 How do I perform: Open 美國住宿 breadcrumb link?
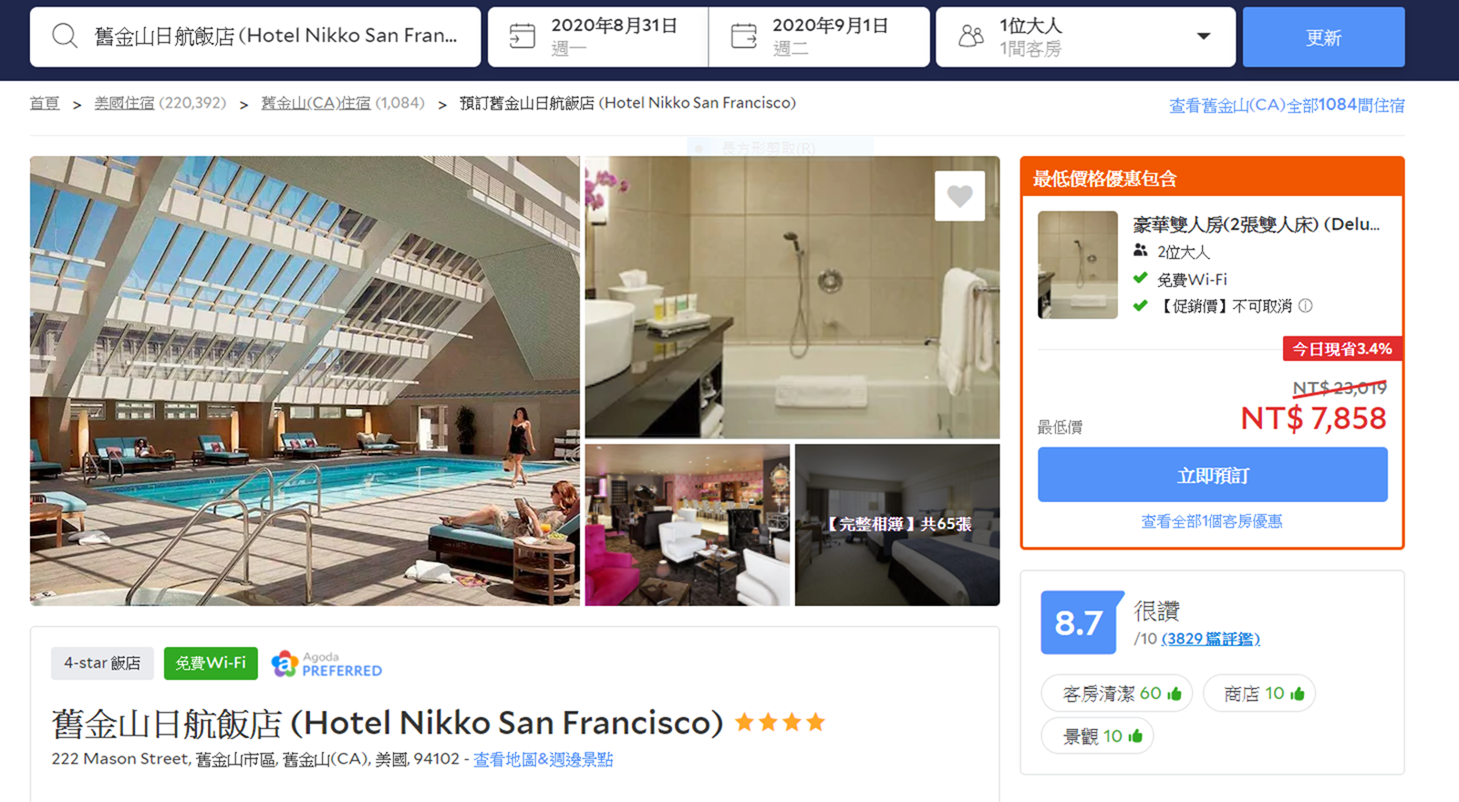tap(124, 103)
